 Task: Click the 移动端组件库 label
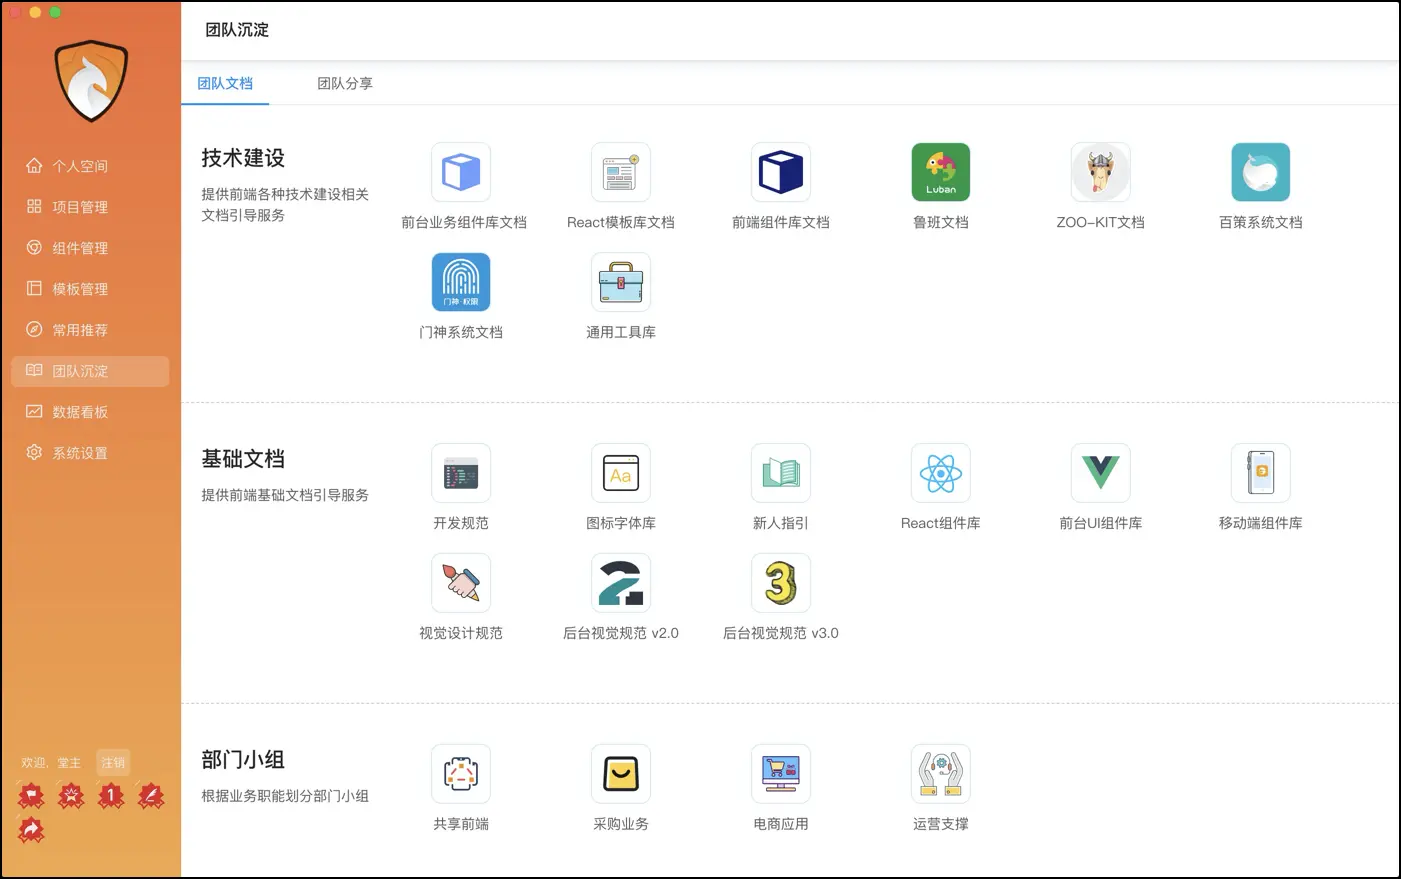[x=1261, y=524]
